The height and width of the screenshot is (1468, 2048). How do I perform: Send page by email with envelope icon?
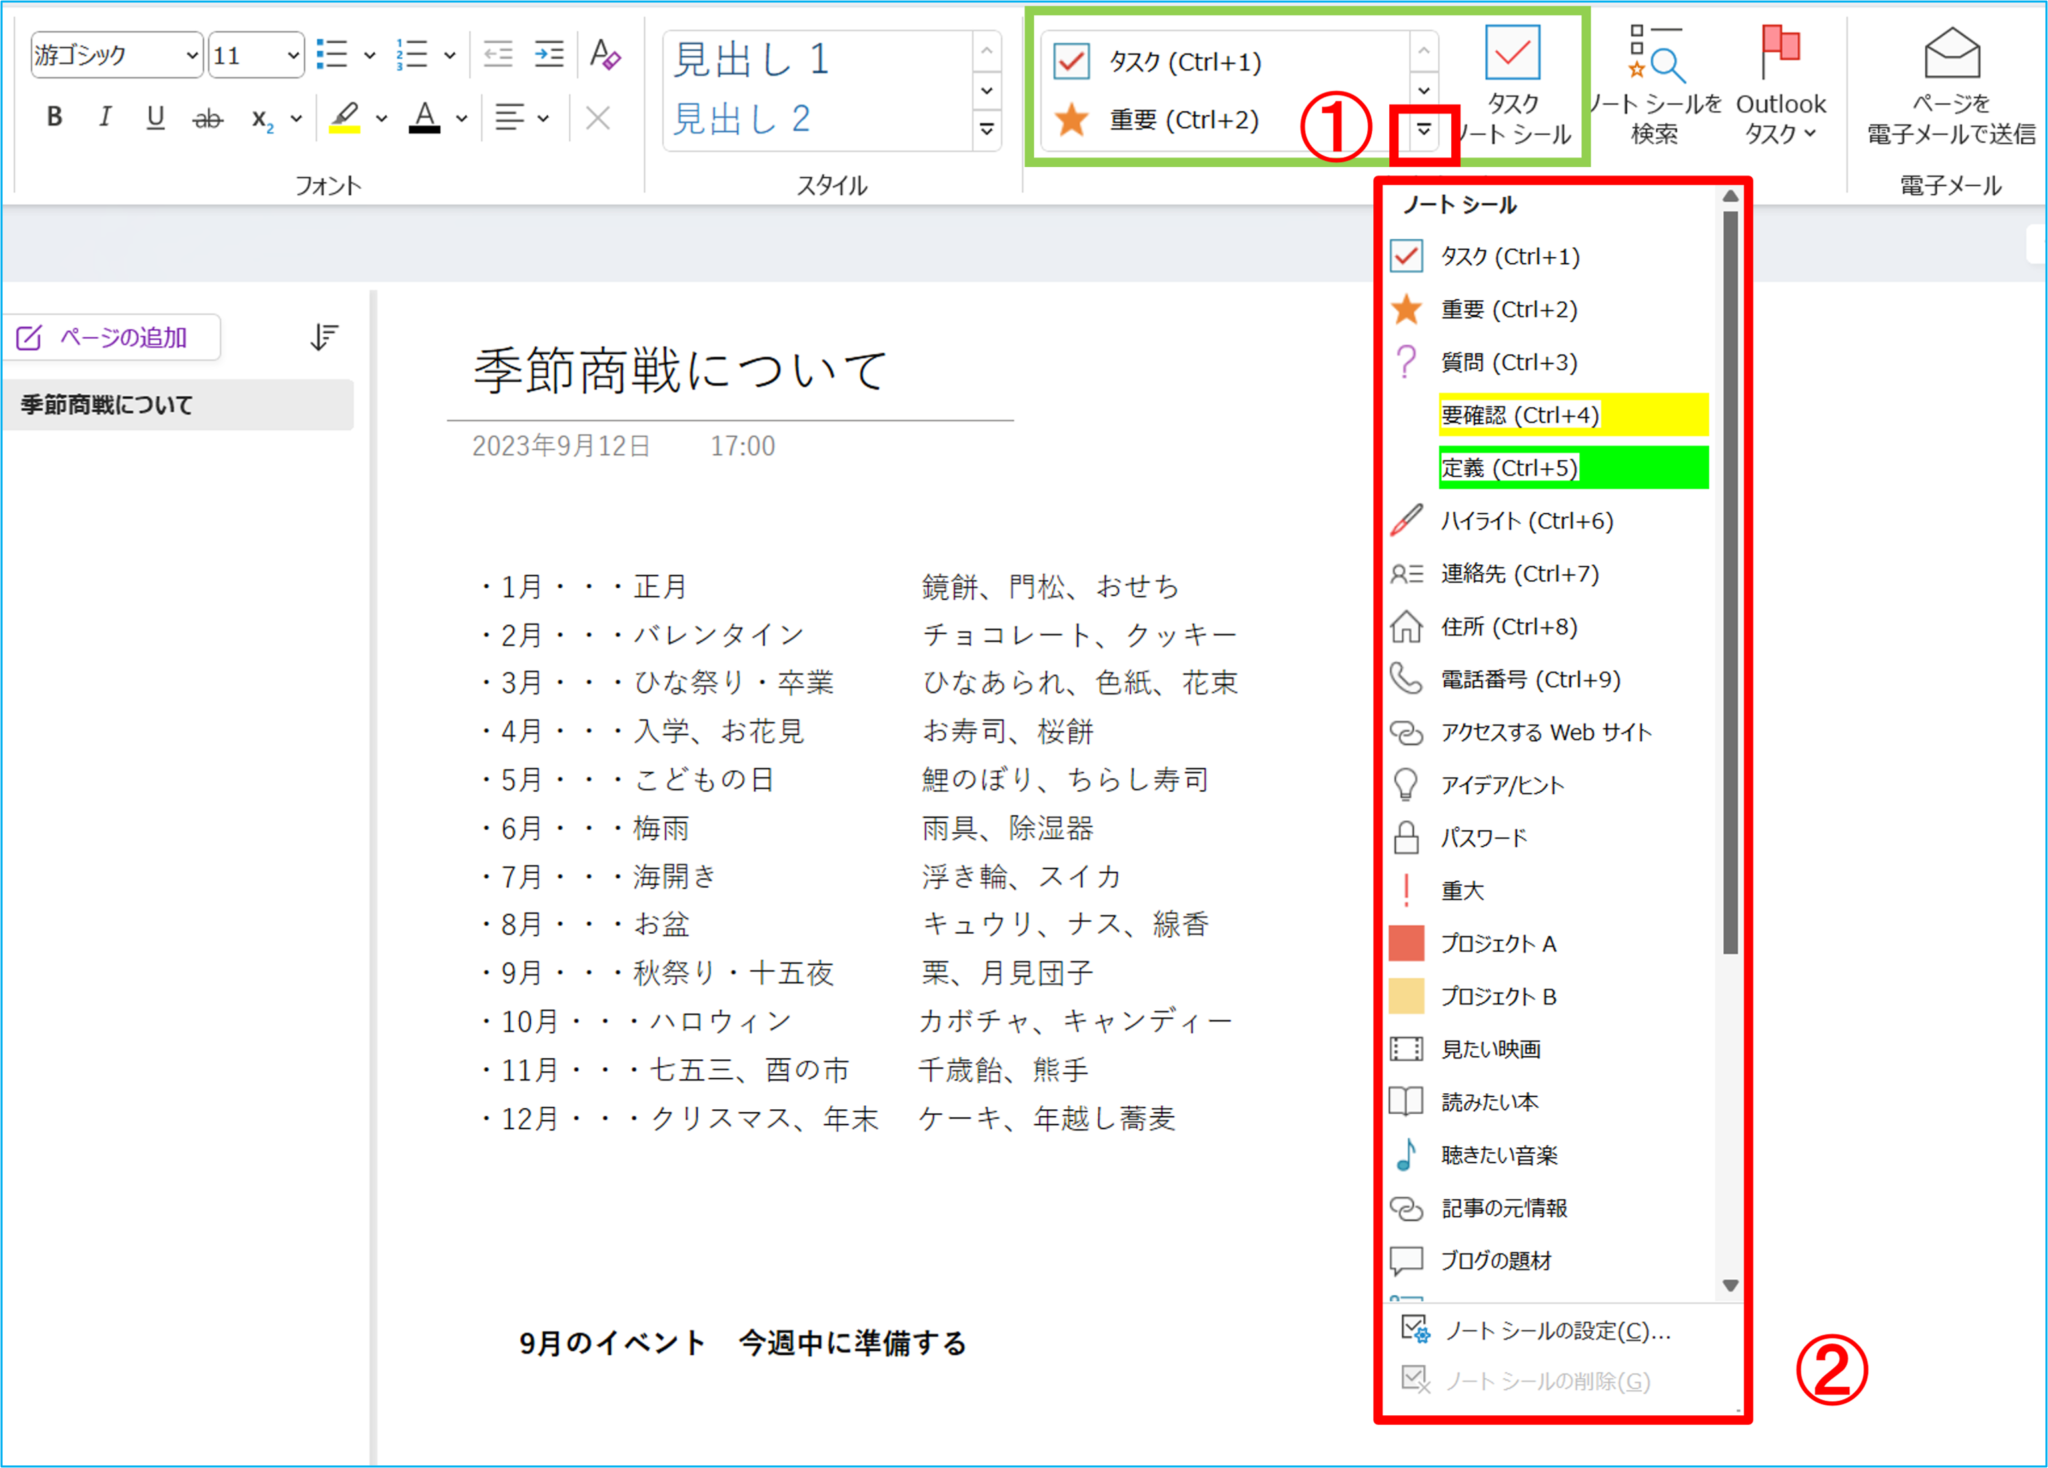pos(1951,87)
